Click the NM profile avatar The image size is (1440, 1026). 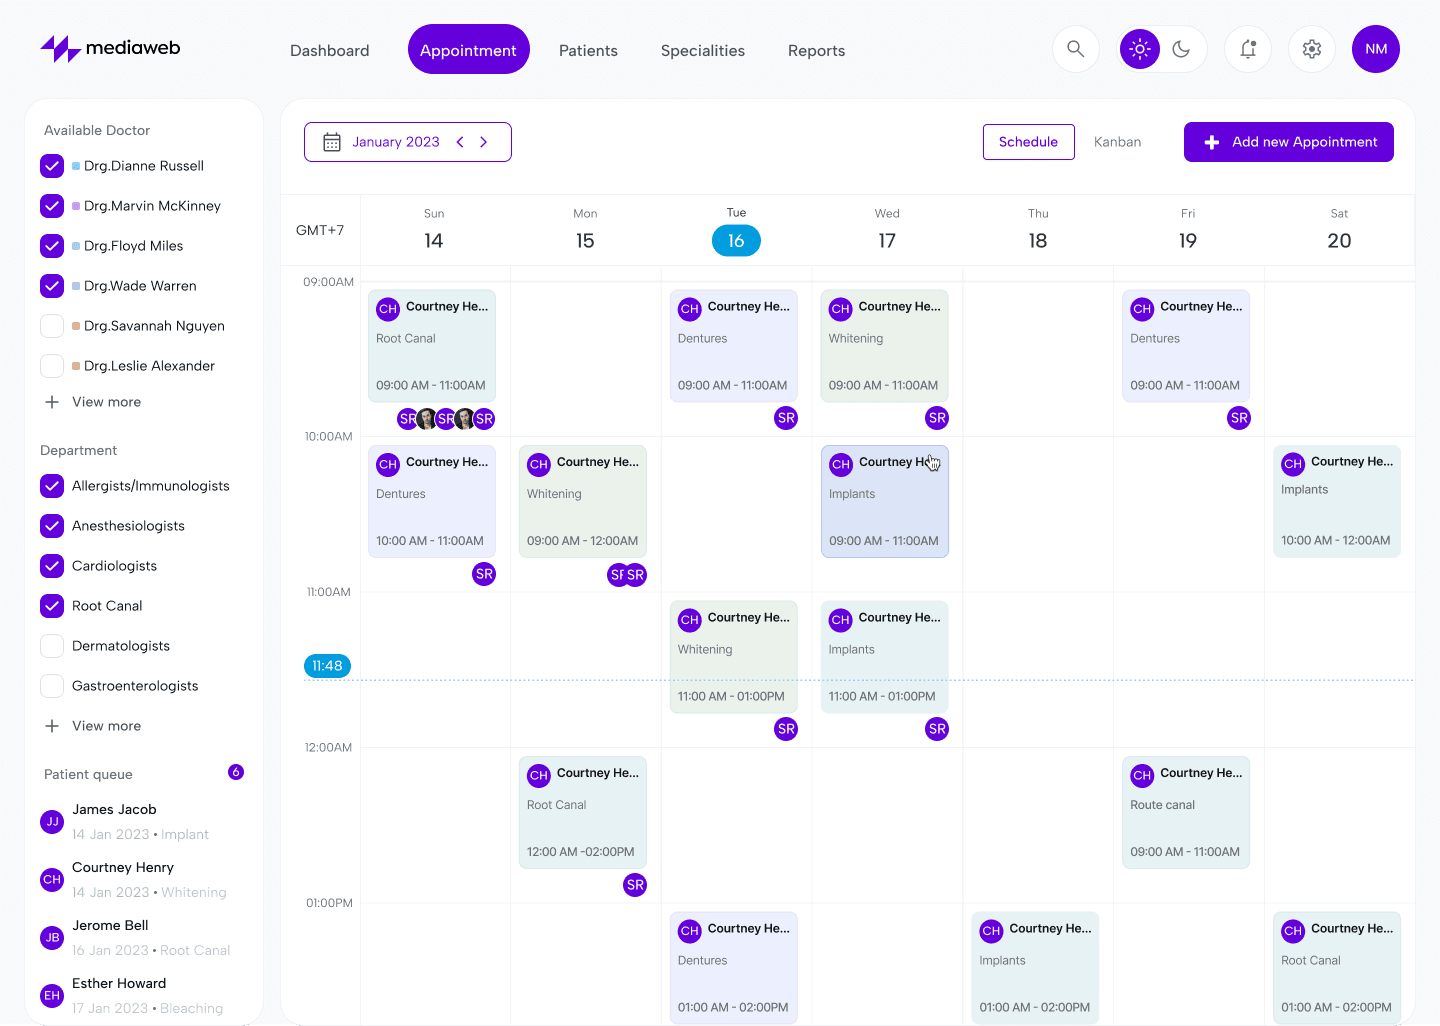point(1375,49)
